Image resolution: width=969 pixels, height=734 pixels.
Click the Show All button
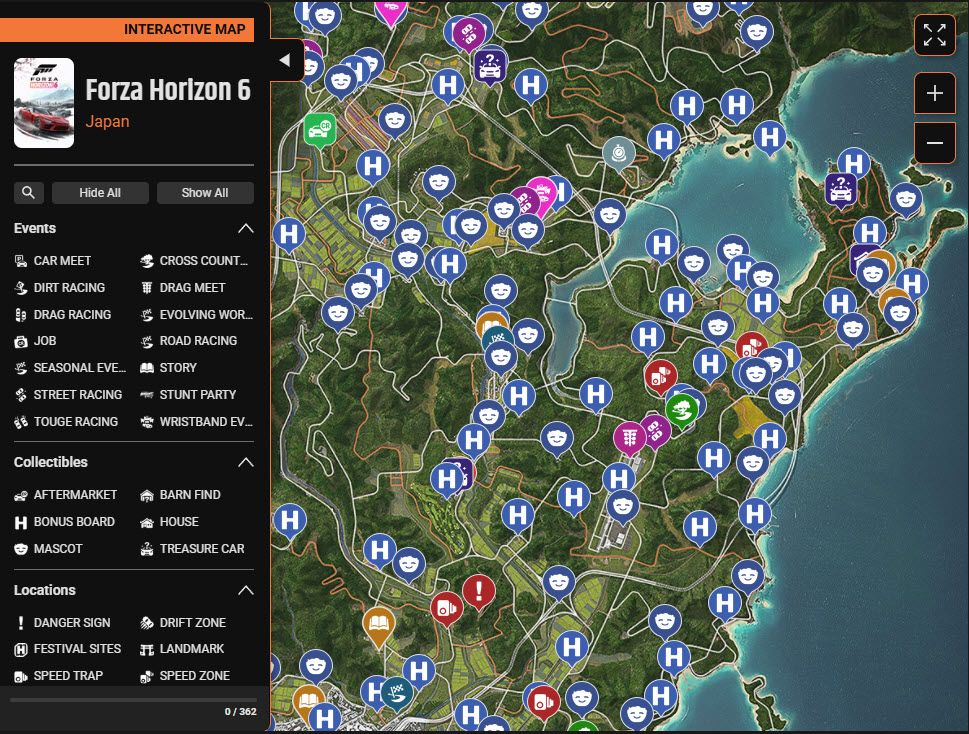pos(205,193)
